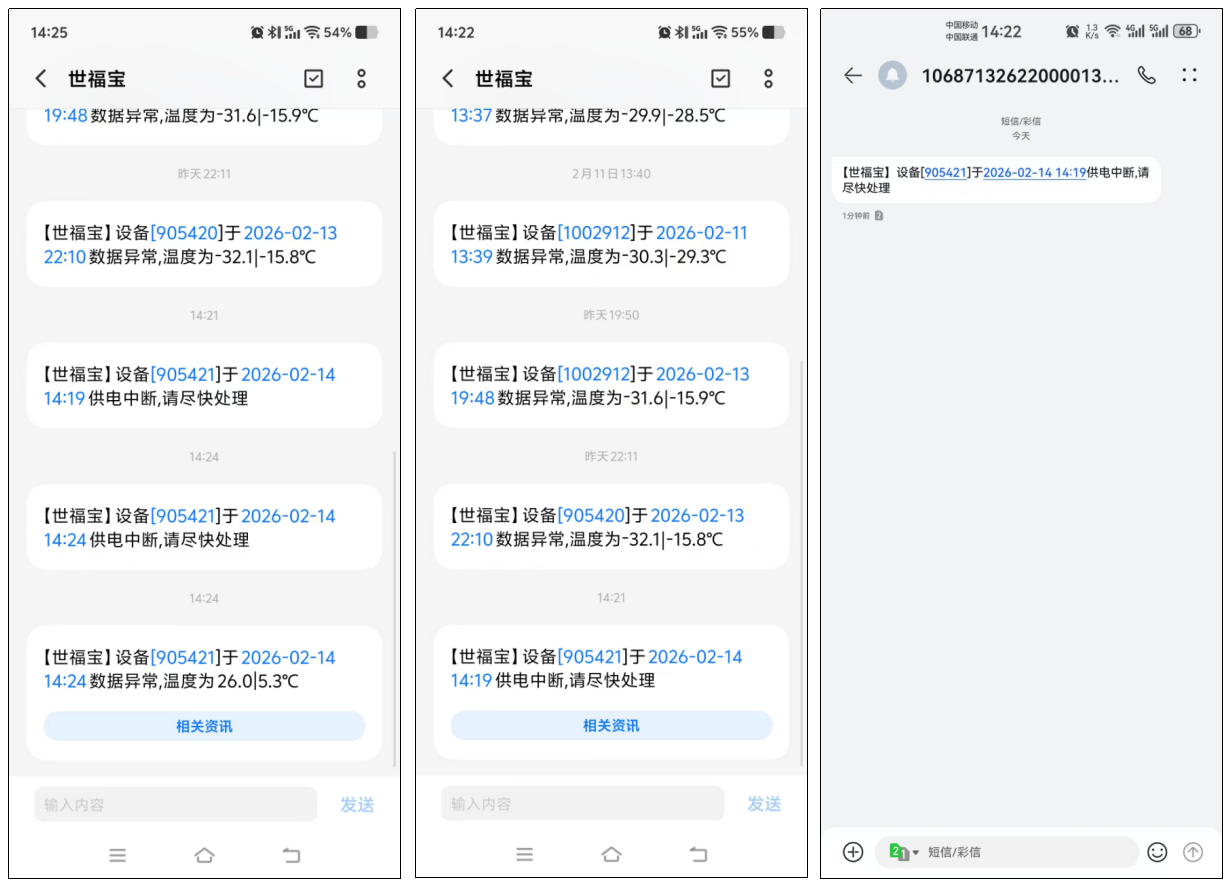Screen dimensions: 1232x886
Task: Tap the home navigation icon on 14:25 screen
Action: pos(204,855)
